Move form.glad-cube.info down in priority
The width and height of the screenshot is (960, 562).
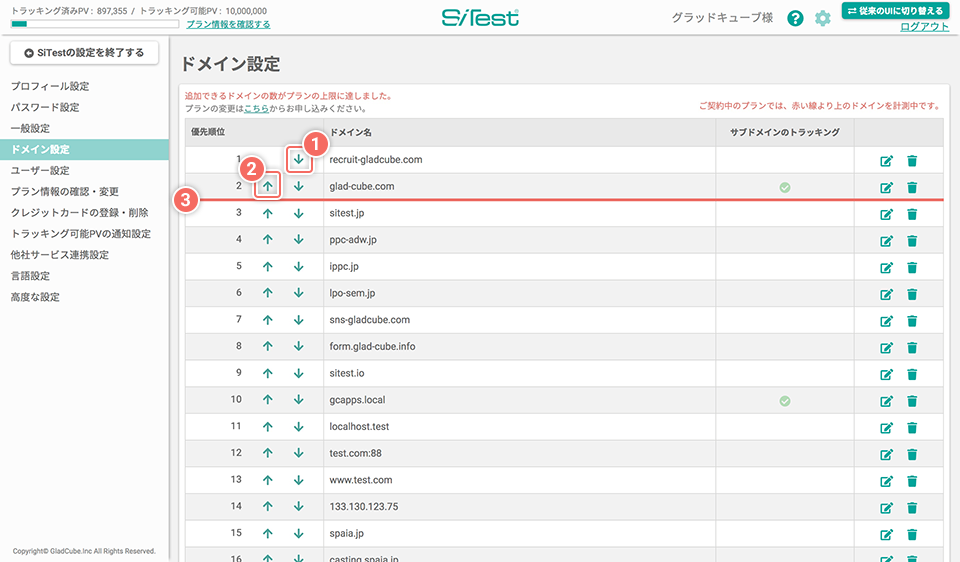point(299,346)
